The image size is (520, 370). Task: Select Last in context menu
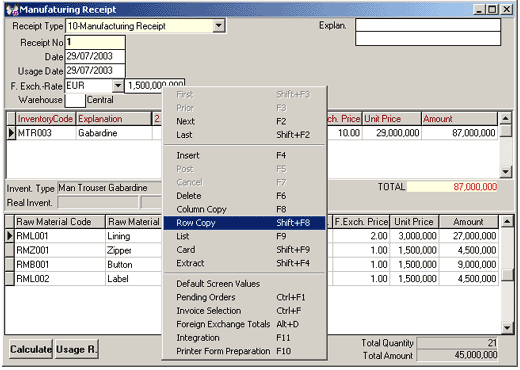[244, 135]
